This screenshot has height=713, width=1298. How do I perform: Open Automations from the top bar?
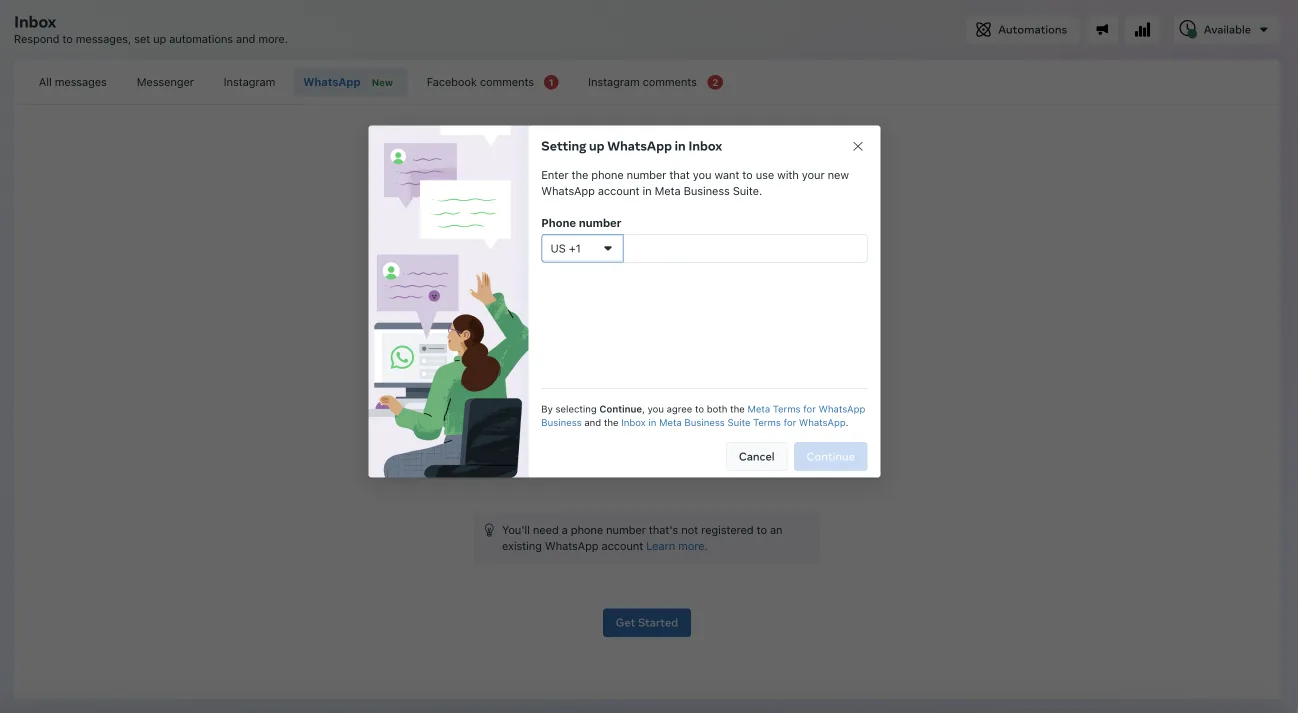1022,29
